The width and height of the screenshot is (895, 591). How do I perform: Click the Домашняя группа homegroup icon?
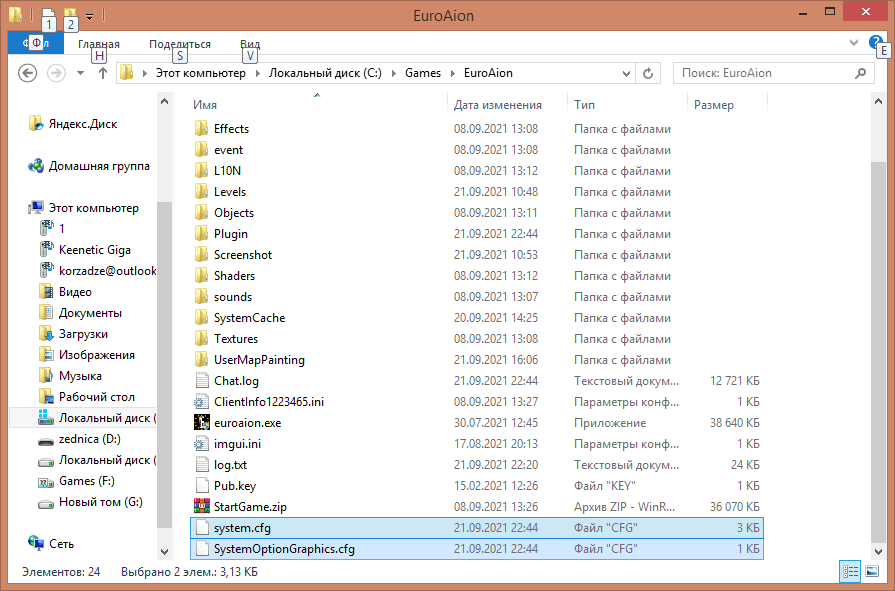point(37,166)
